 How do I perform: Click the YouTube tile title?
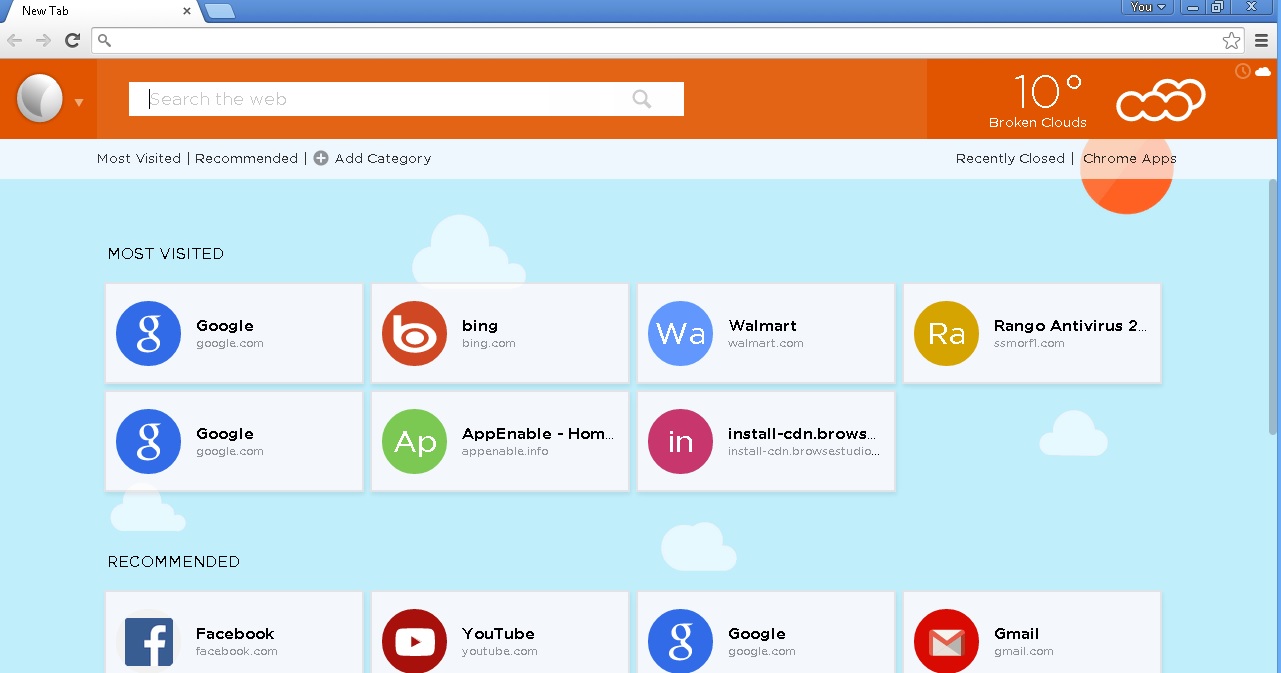(498, 633)
